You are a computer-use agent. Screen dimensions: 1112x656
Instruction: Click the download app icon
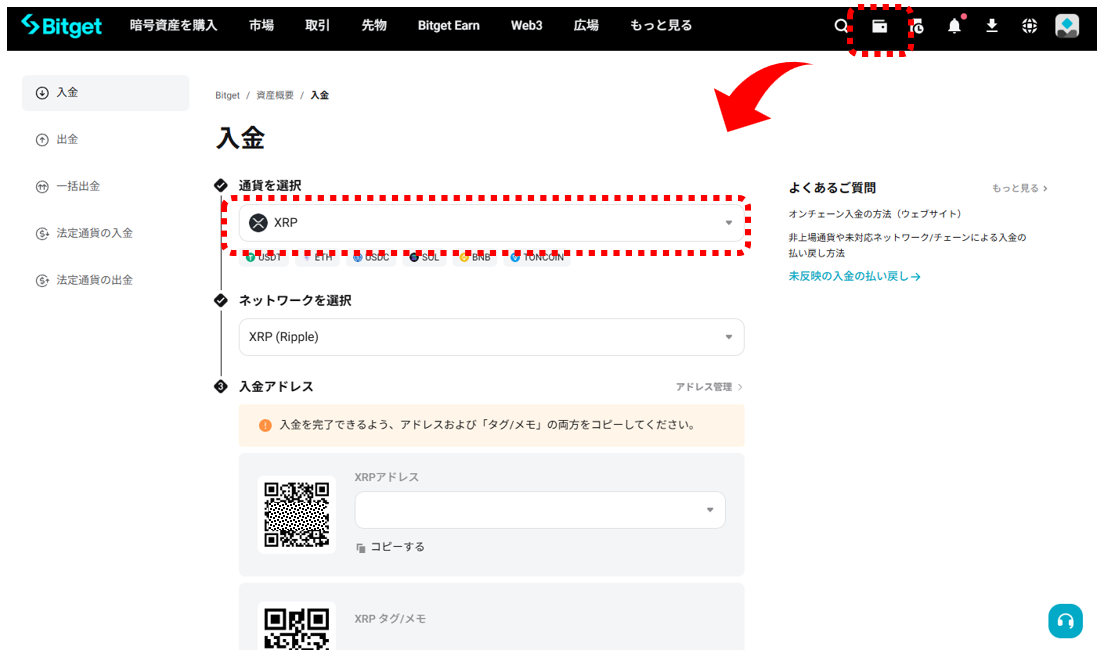[992, 26]
